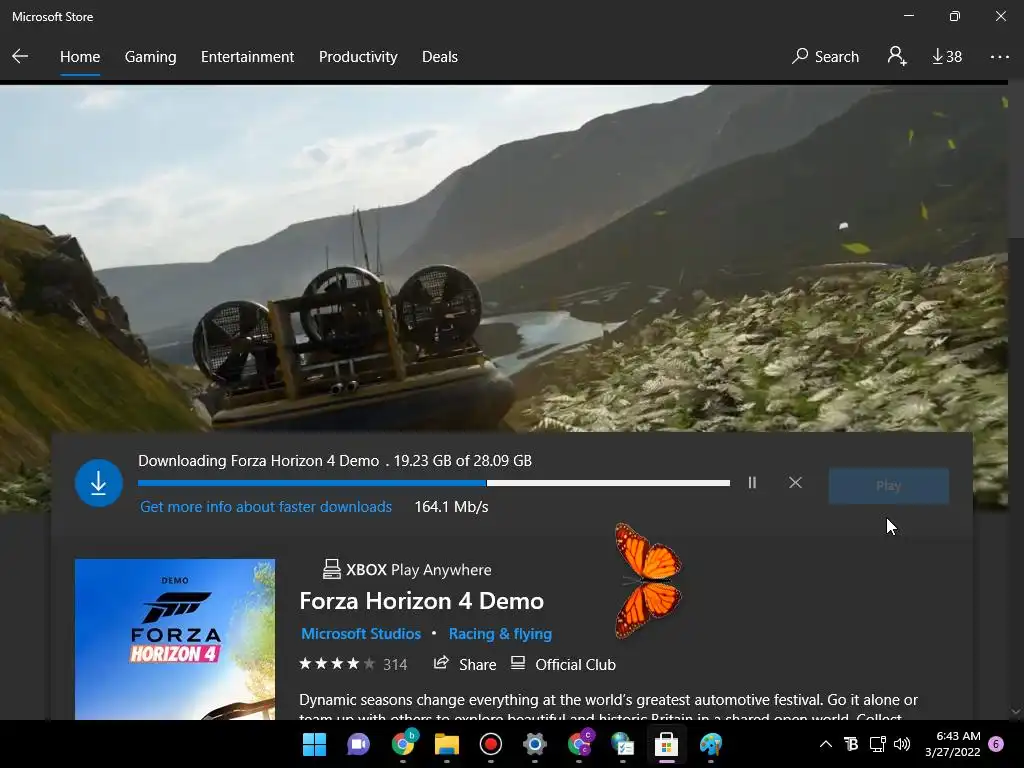Image resolution: width=1024 pixels, height=768 pixels.
Task: Open Get more info about faster downloads
Action: point(266,507)
